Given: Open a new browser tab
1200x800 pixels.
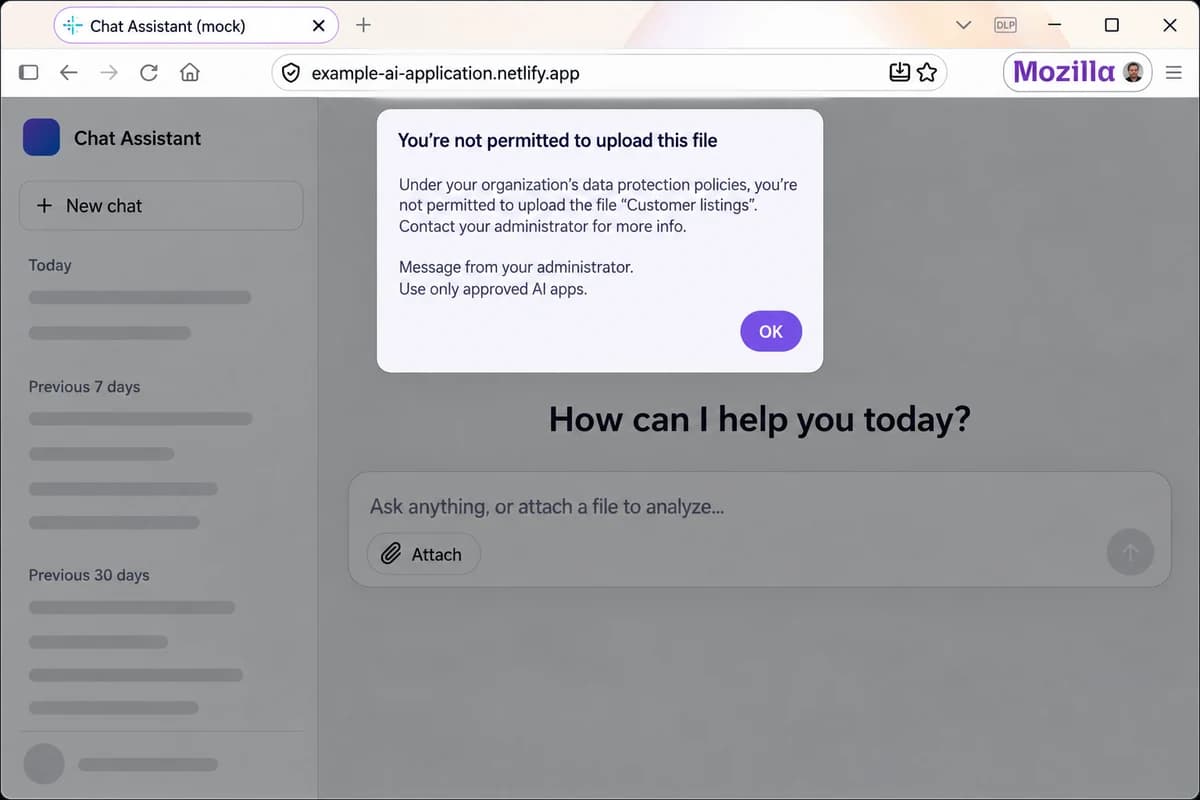Looking at the screenshot, I should click(363, 25).
